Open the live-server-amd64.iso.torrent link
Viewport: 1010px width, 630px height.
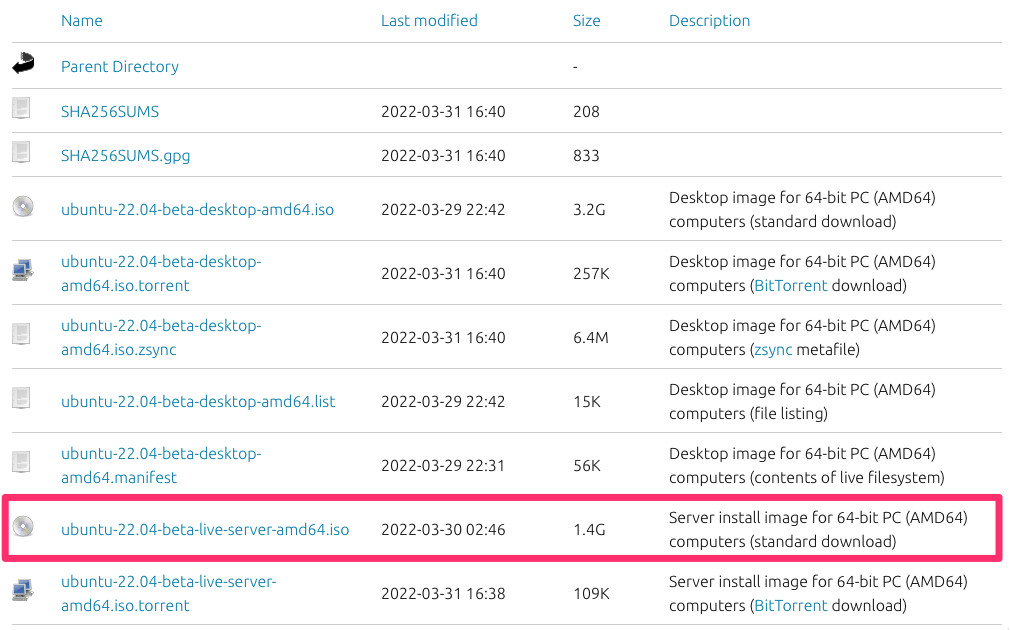click(x=169, y=593)
